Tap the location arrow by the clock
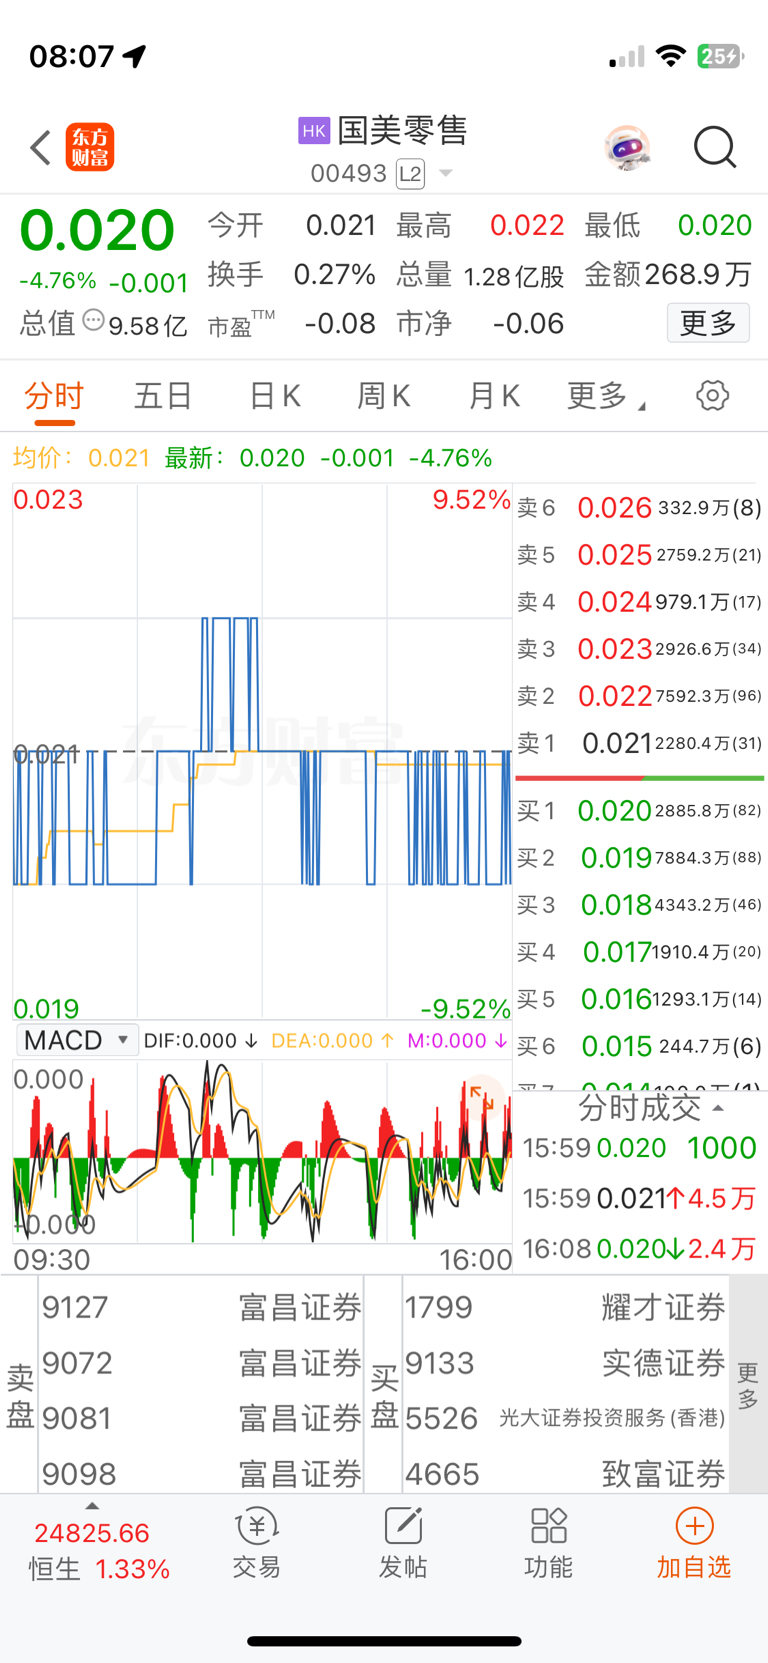The height and width of the screenshot is (1663, 768). [135, 56]
